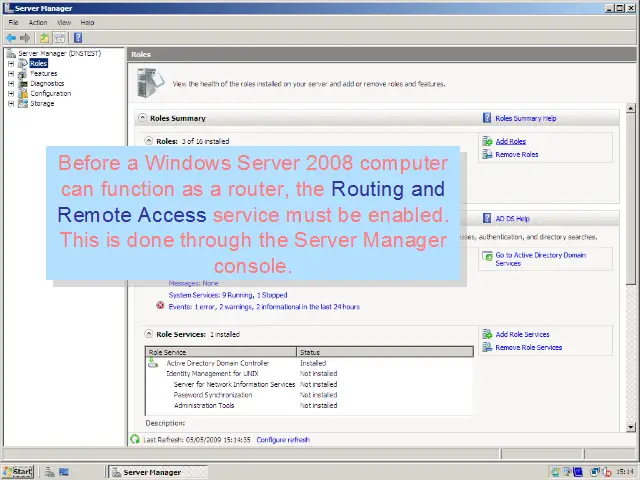Open the Action menu
This screenshot has height=480, width=640.
pyautogui.click(x=38, y=22)
